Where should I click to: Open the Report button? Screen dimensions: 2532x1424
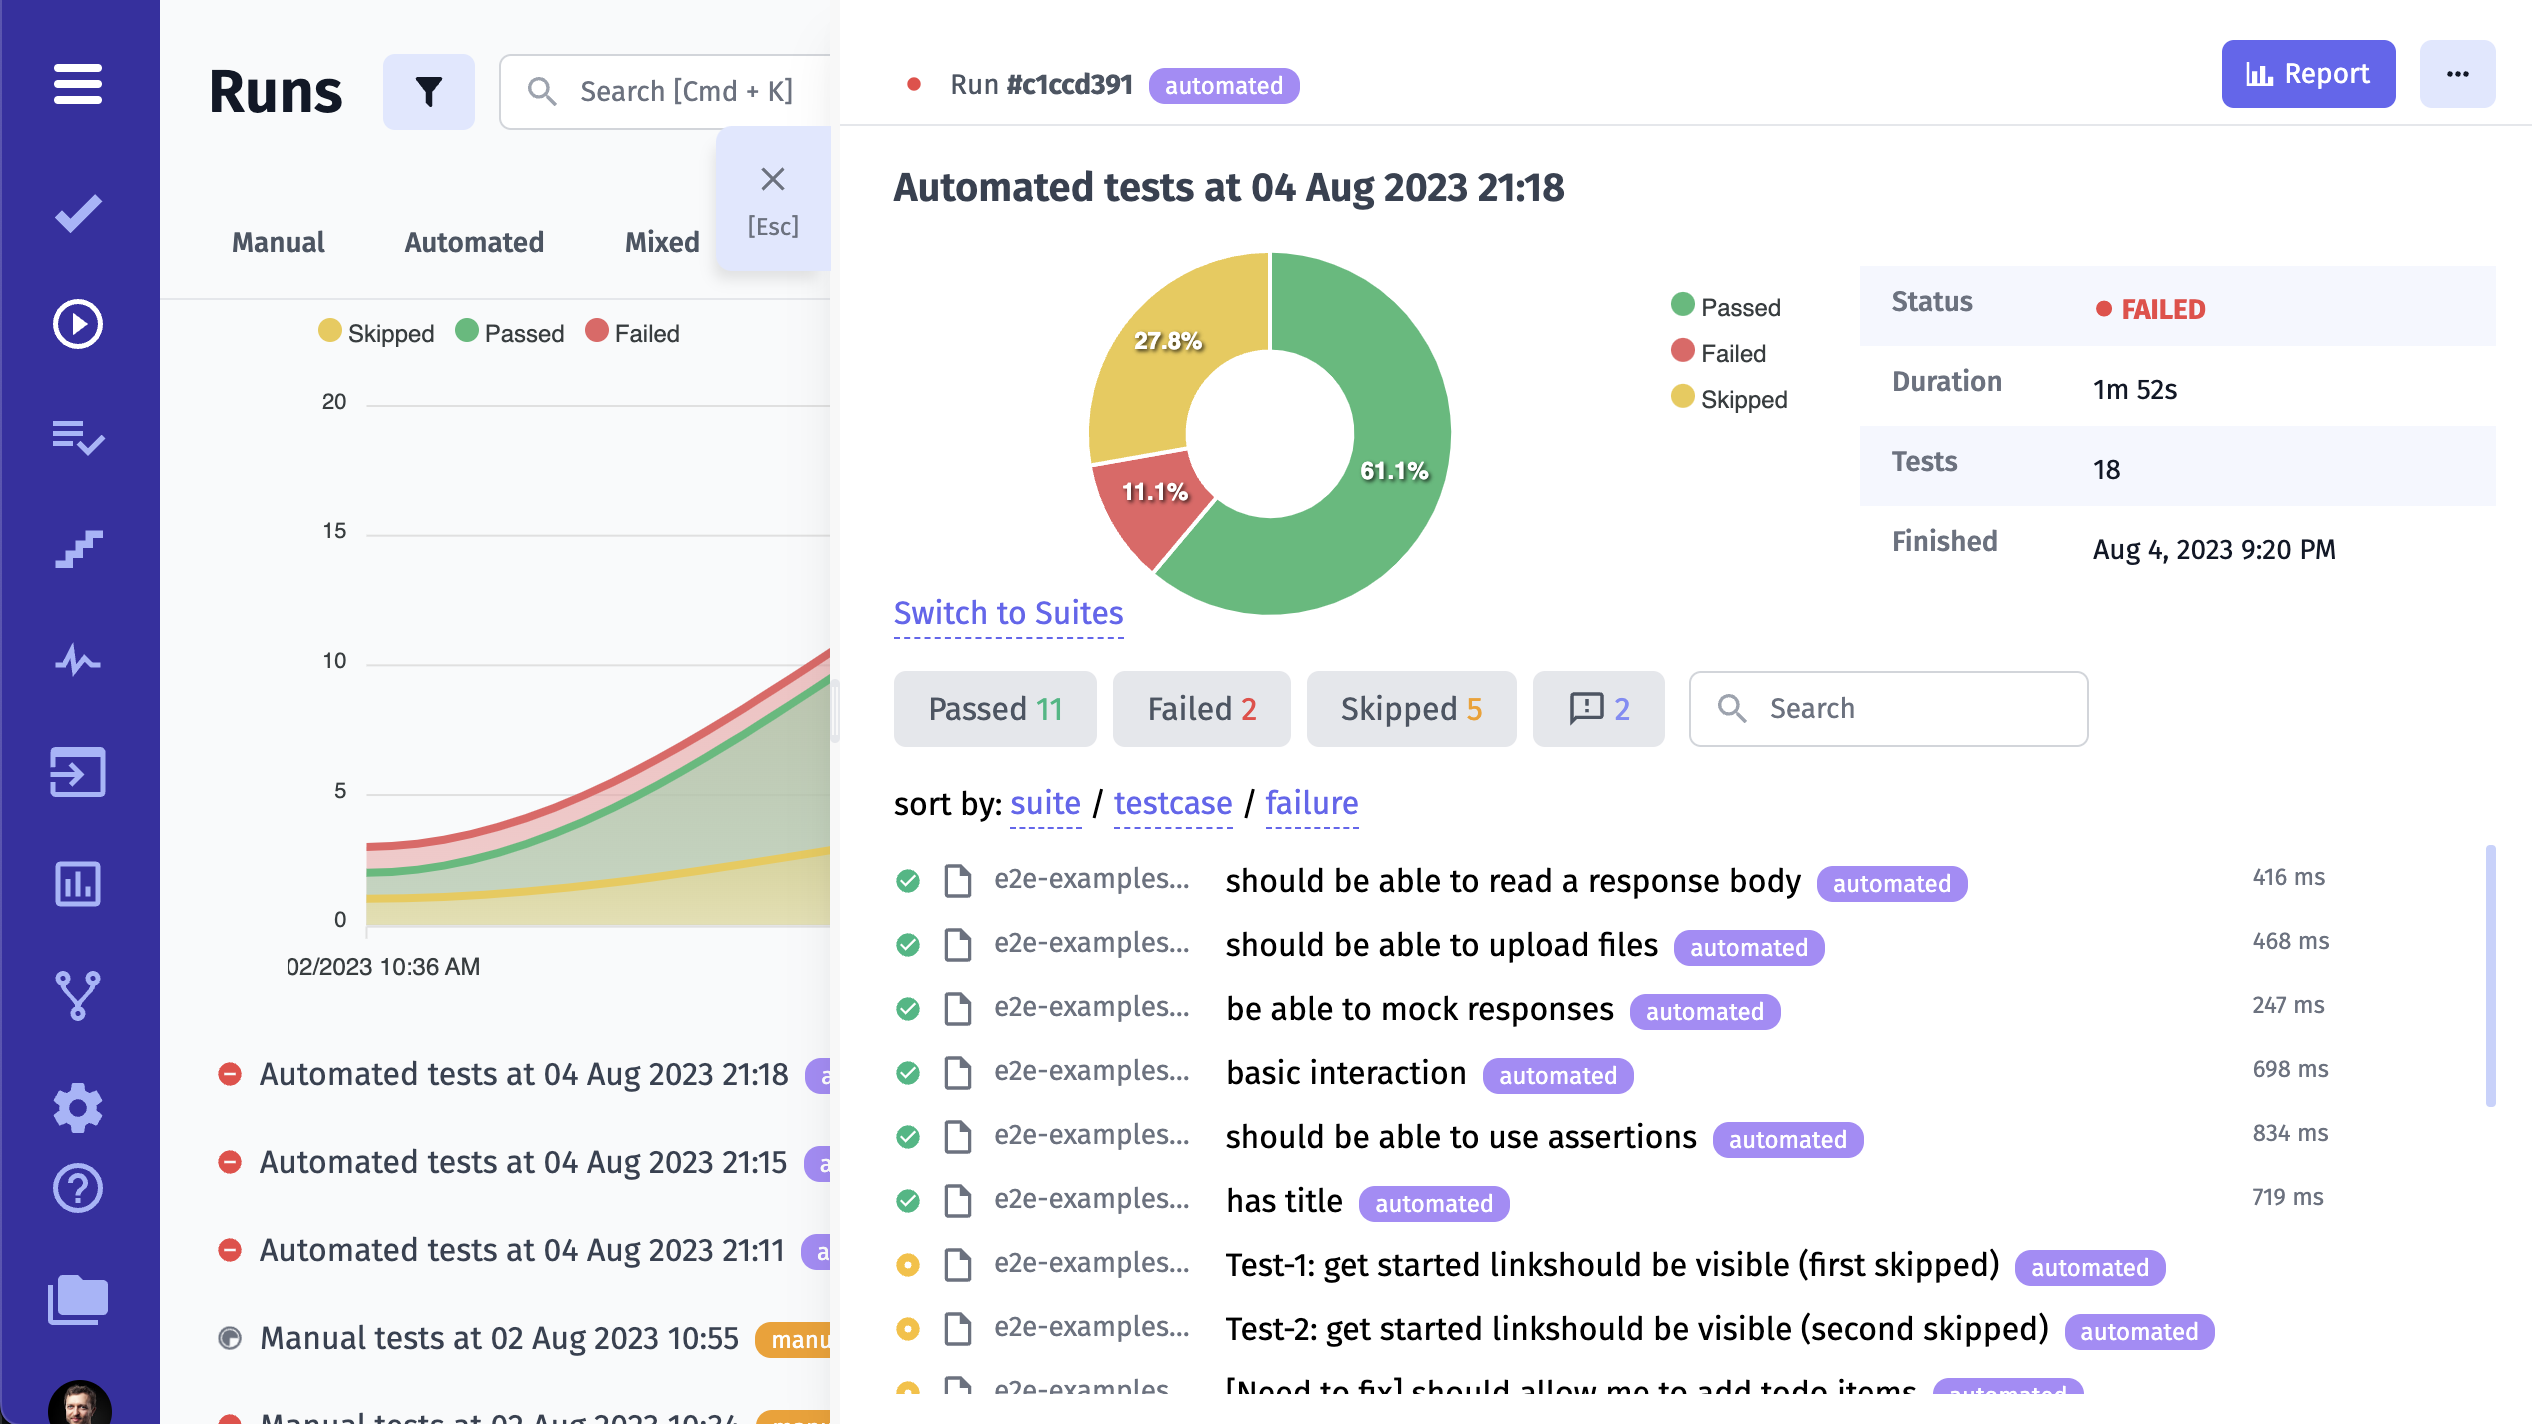[x=2308, y=73]
